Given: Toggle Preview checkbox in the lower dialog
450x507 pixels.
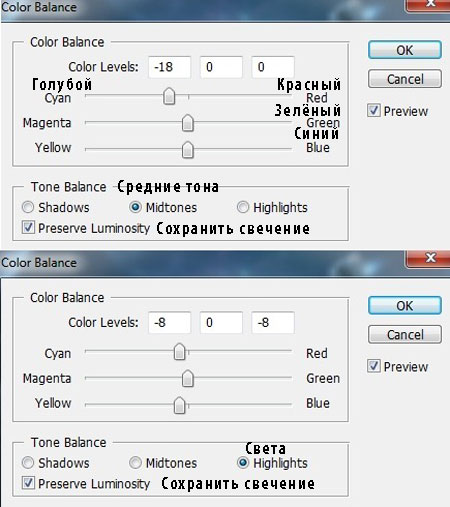Looking at the screenshot, I should click(x=374, y=366).
